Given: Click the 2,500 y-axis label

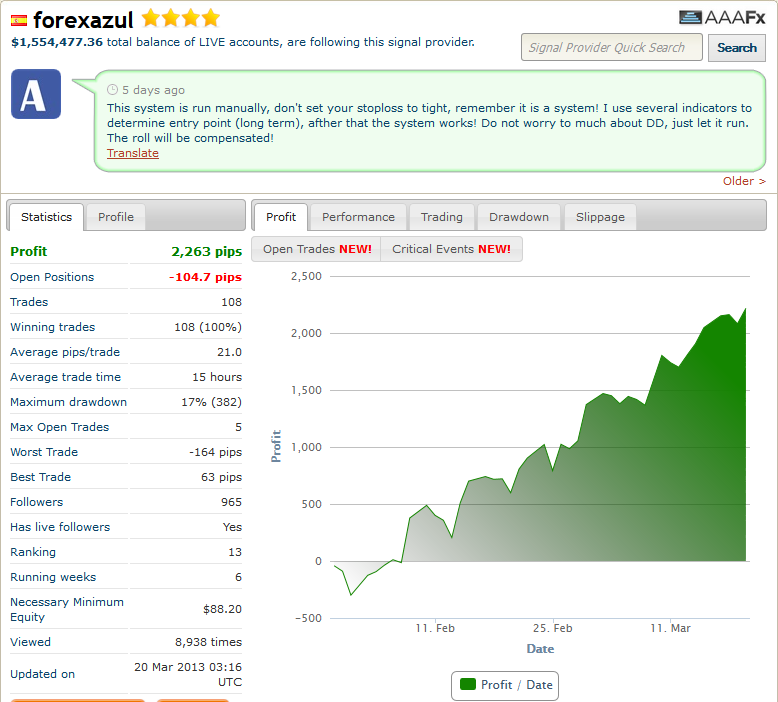Looking at the screenshot, I should click(x=306, y=276).
